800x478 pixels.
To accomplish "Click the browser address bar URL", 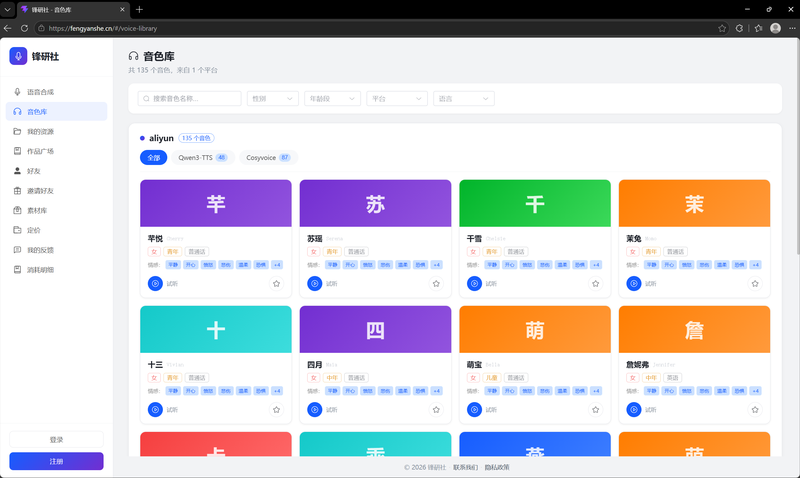I will point(103,29).
